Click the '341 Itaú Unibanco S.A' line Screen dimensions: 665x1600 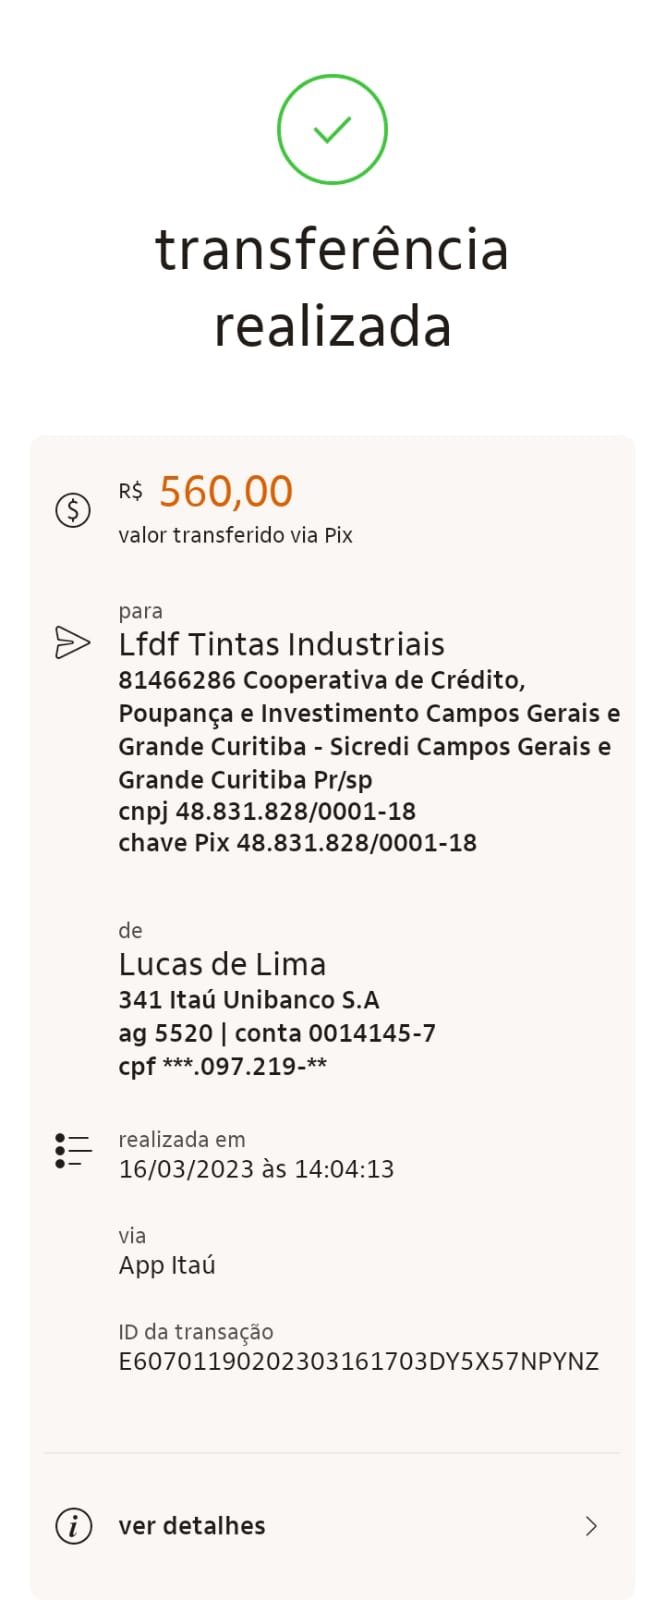(249, 1000)
